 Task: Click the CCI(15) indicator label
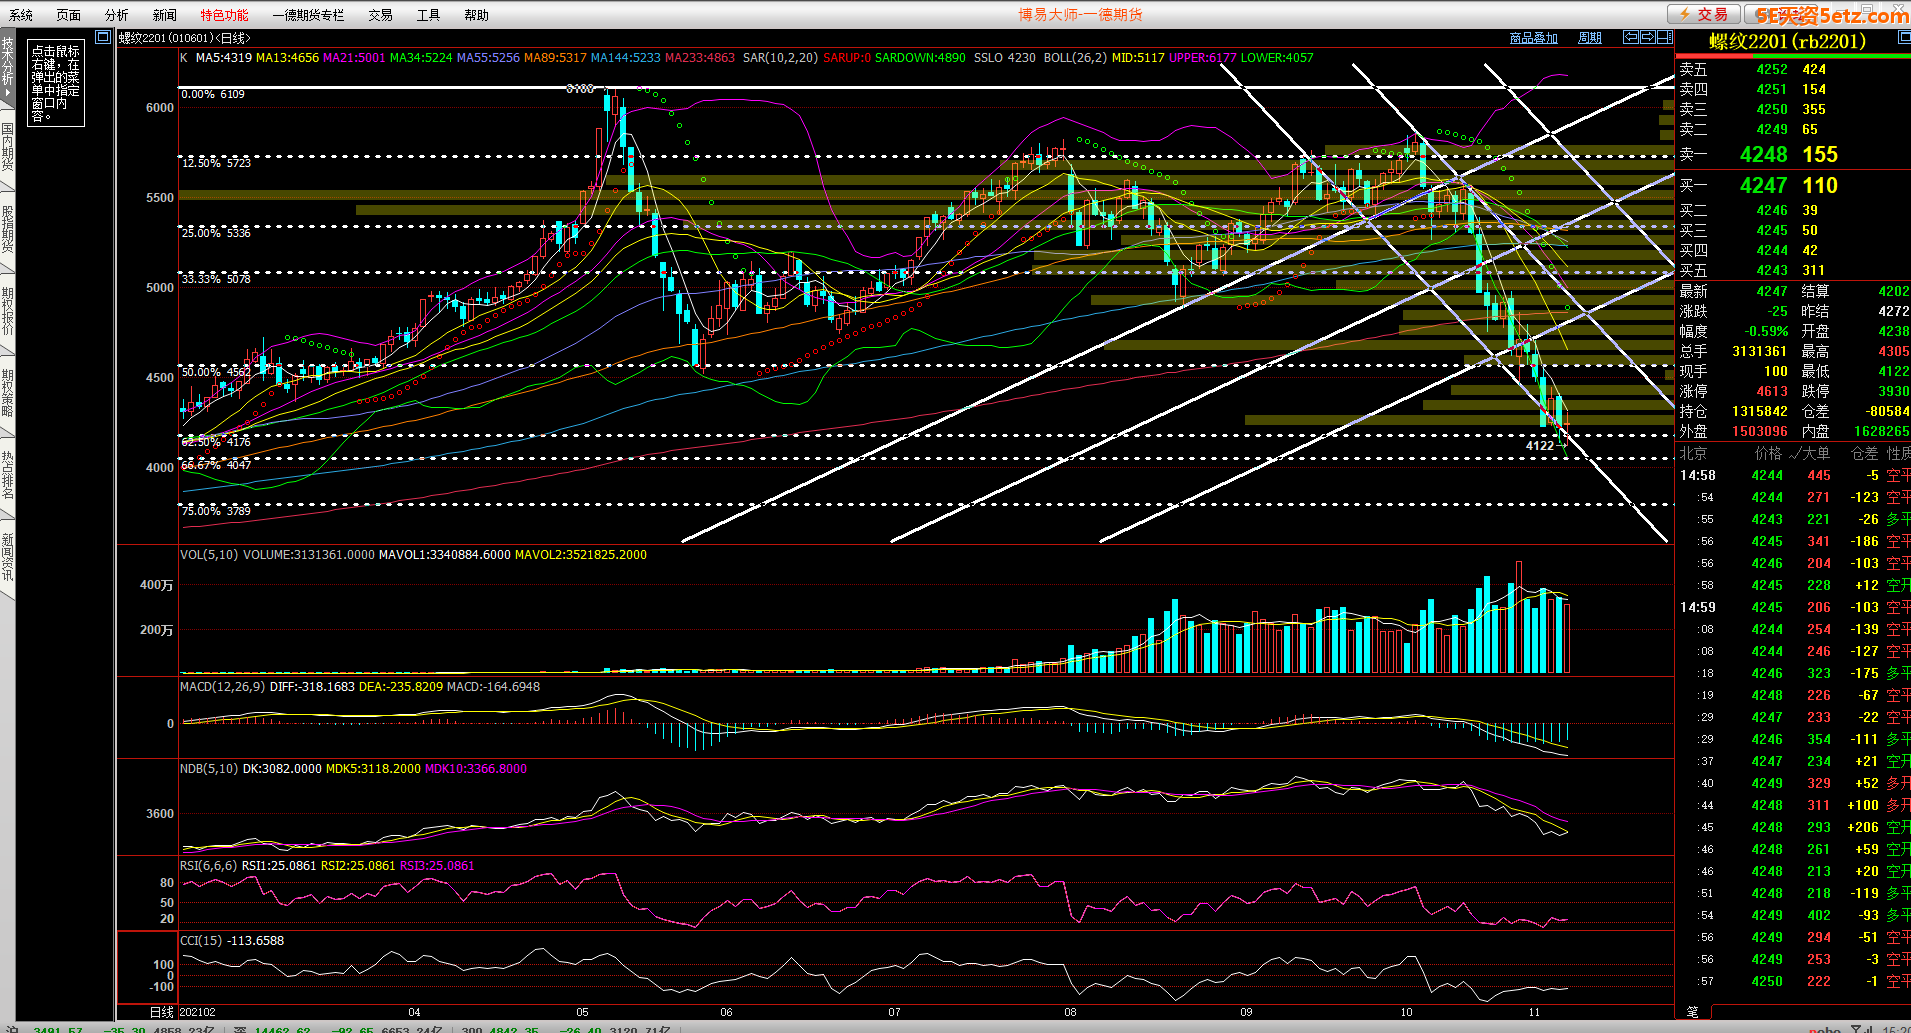coord(202,941)
